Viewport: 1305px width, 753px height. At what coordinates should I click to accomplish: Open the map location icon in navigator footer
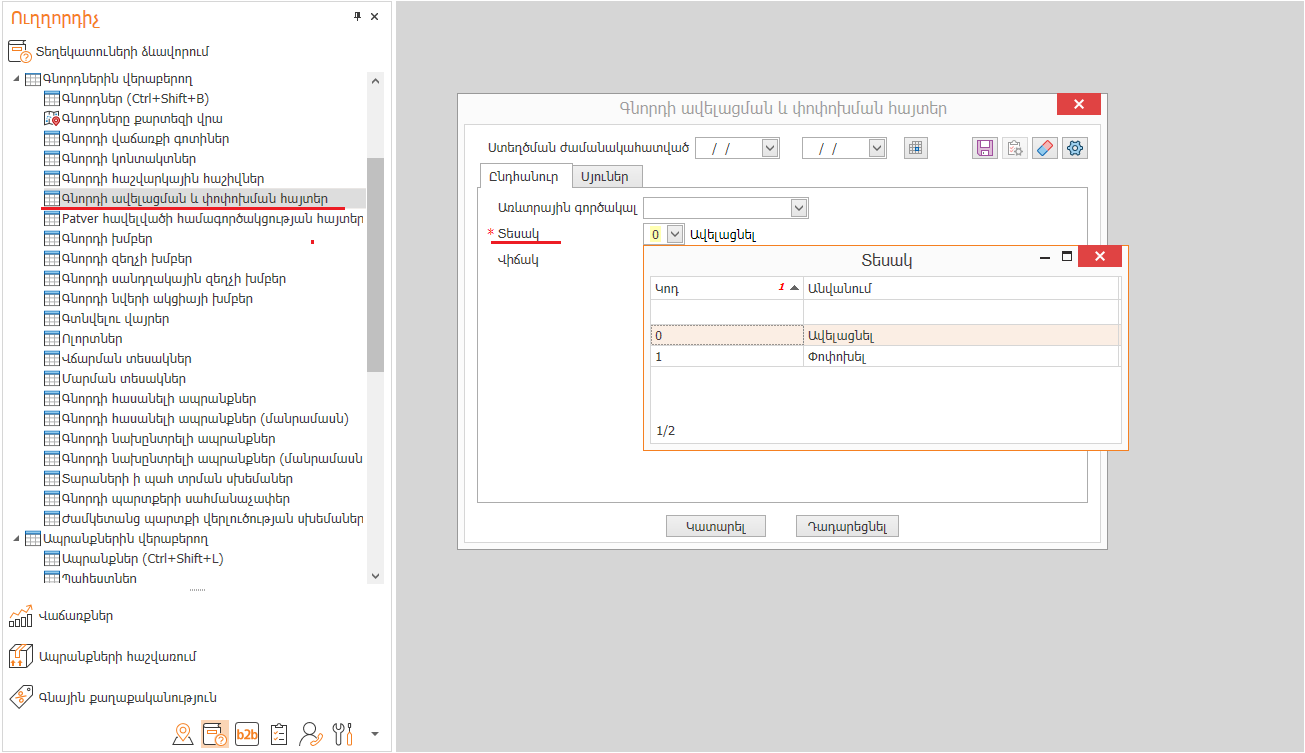point(183,734)
